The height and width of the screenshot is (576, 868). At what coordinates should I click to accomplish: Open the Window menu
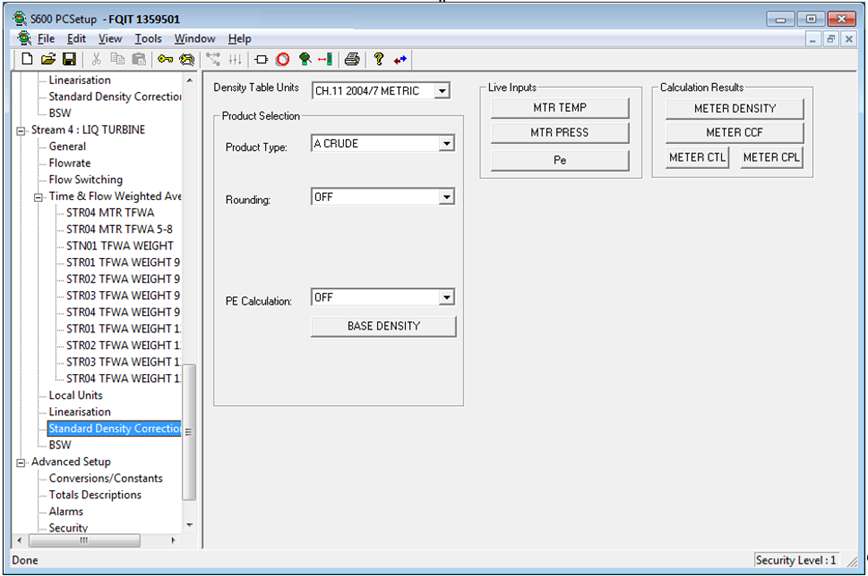tap(195, 39)
